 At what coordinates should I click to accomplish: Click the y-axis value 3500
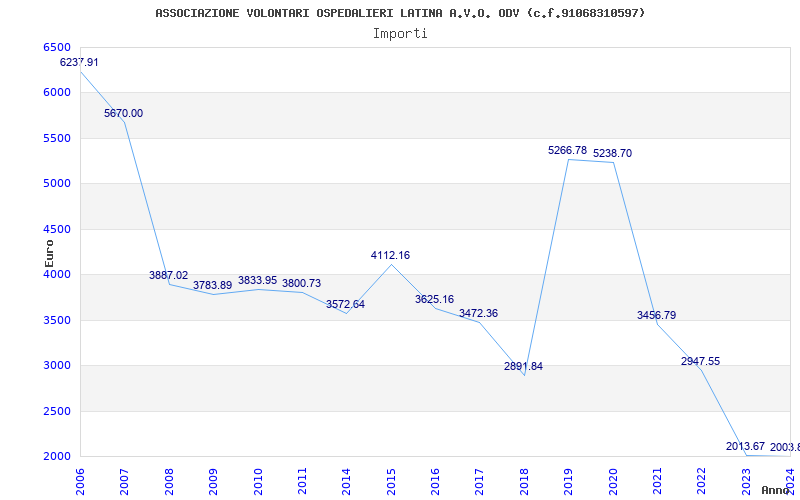[57, 320]
